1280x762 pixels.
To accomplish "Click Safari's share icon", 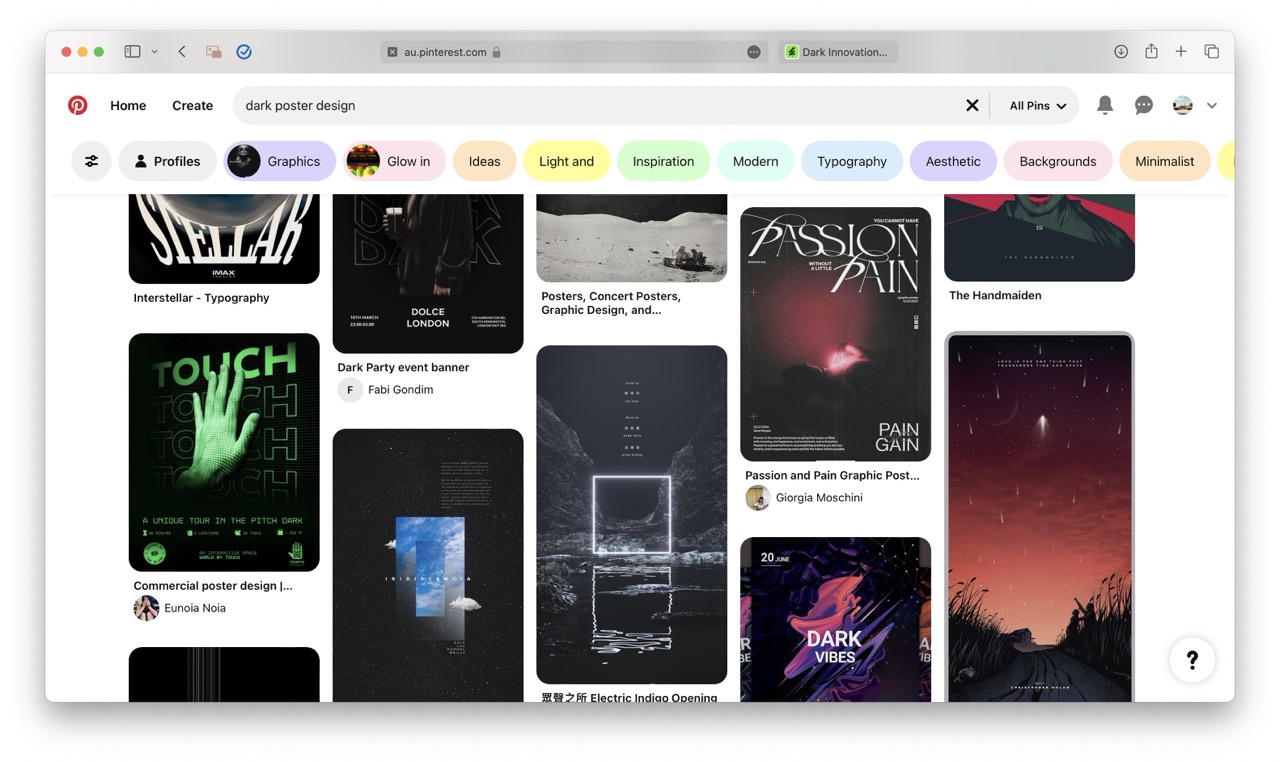I will pyautogui.click(x=1150, y=51).
